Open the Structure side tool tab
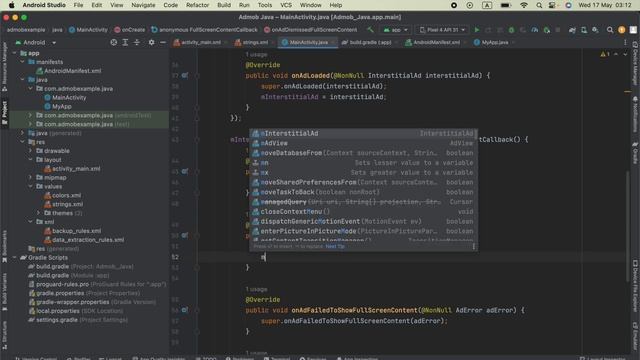The image size is (640, 360). [x=4, y=335]
